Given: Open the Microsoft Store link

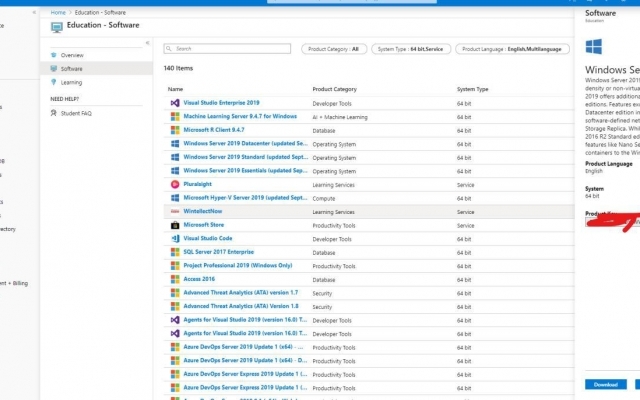Looking at the screenshot, I should (x=204, y=225).
